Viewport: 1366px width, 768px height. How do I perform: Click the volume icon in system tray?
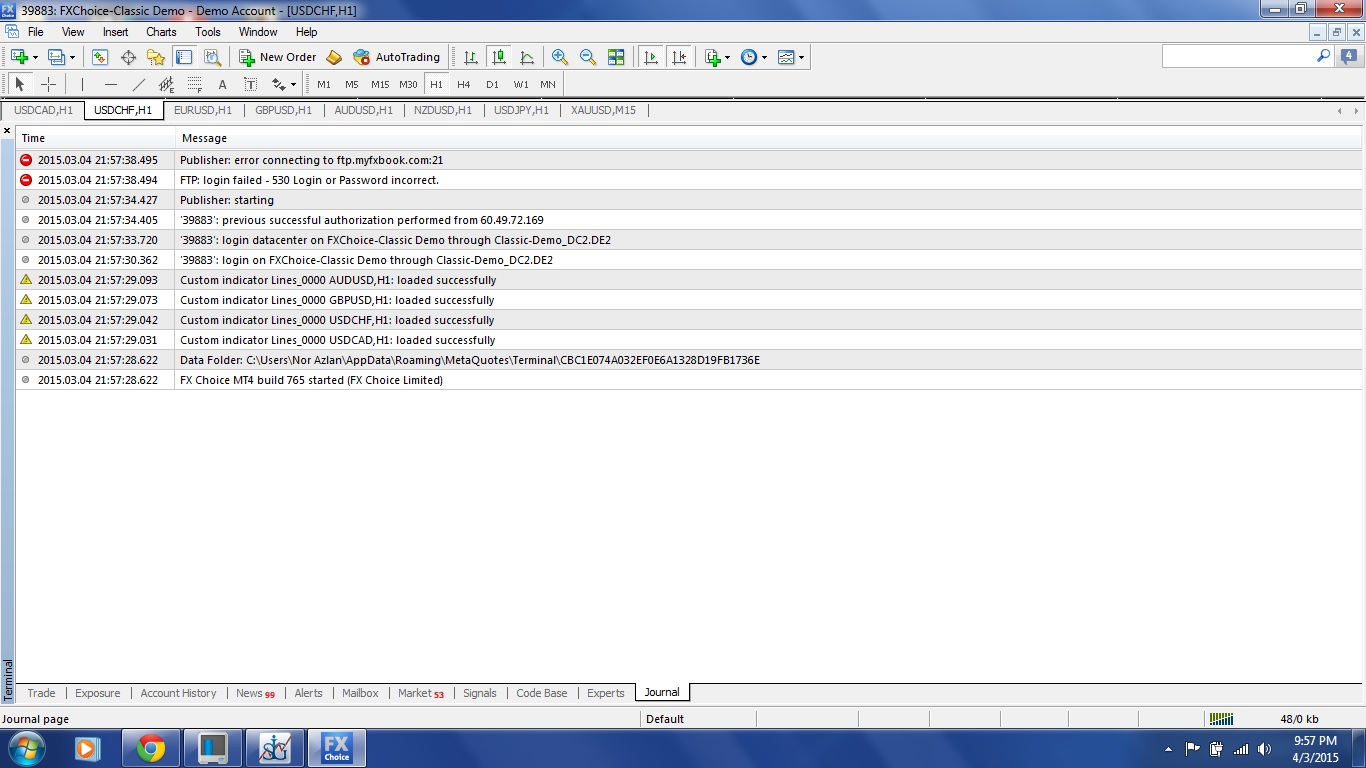coord(1265,748)
